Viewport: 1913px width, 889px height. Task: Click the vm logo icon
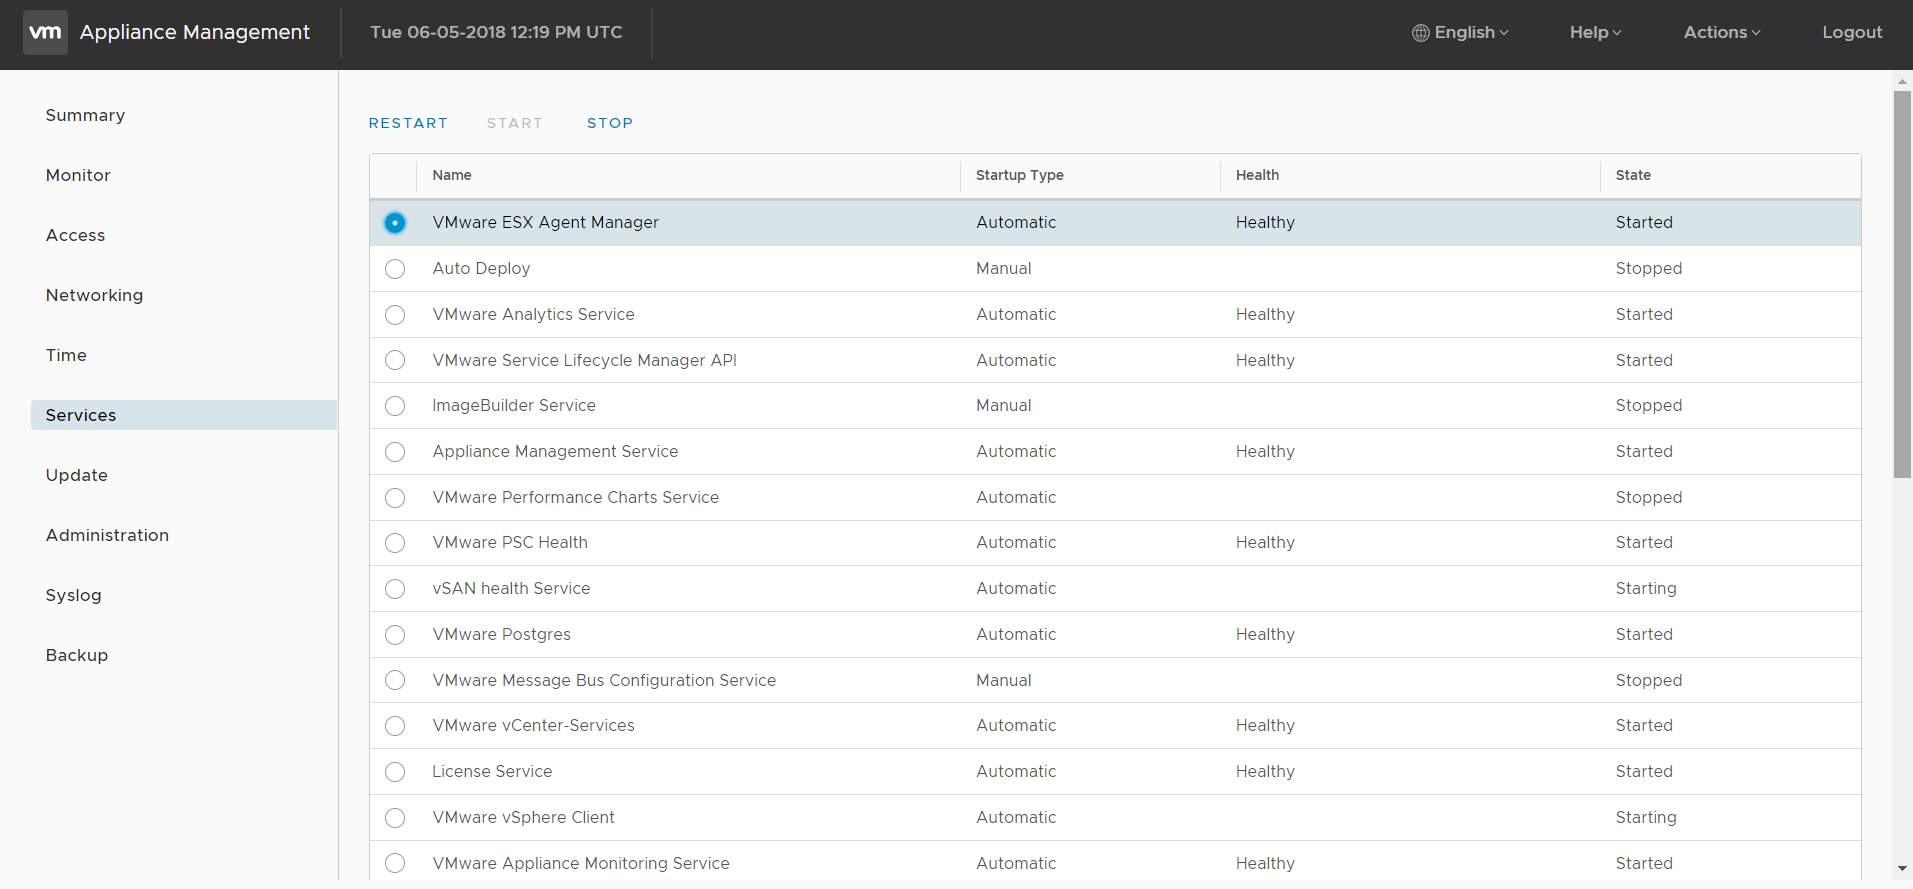click(45, 32)
